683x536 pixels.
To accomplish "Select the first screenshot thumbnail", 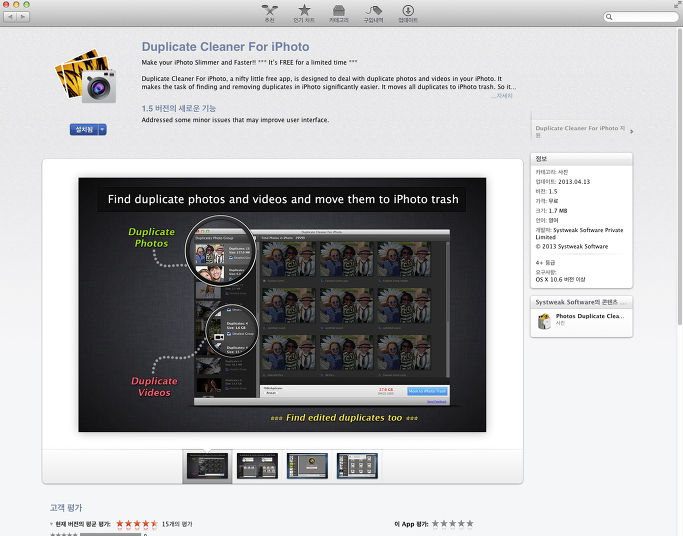I will [x=207, y=466].
